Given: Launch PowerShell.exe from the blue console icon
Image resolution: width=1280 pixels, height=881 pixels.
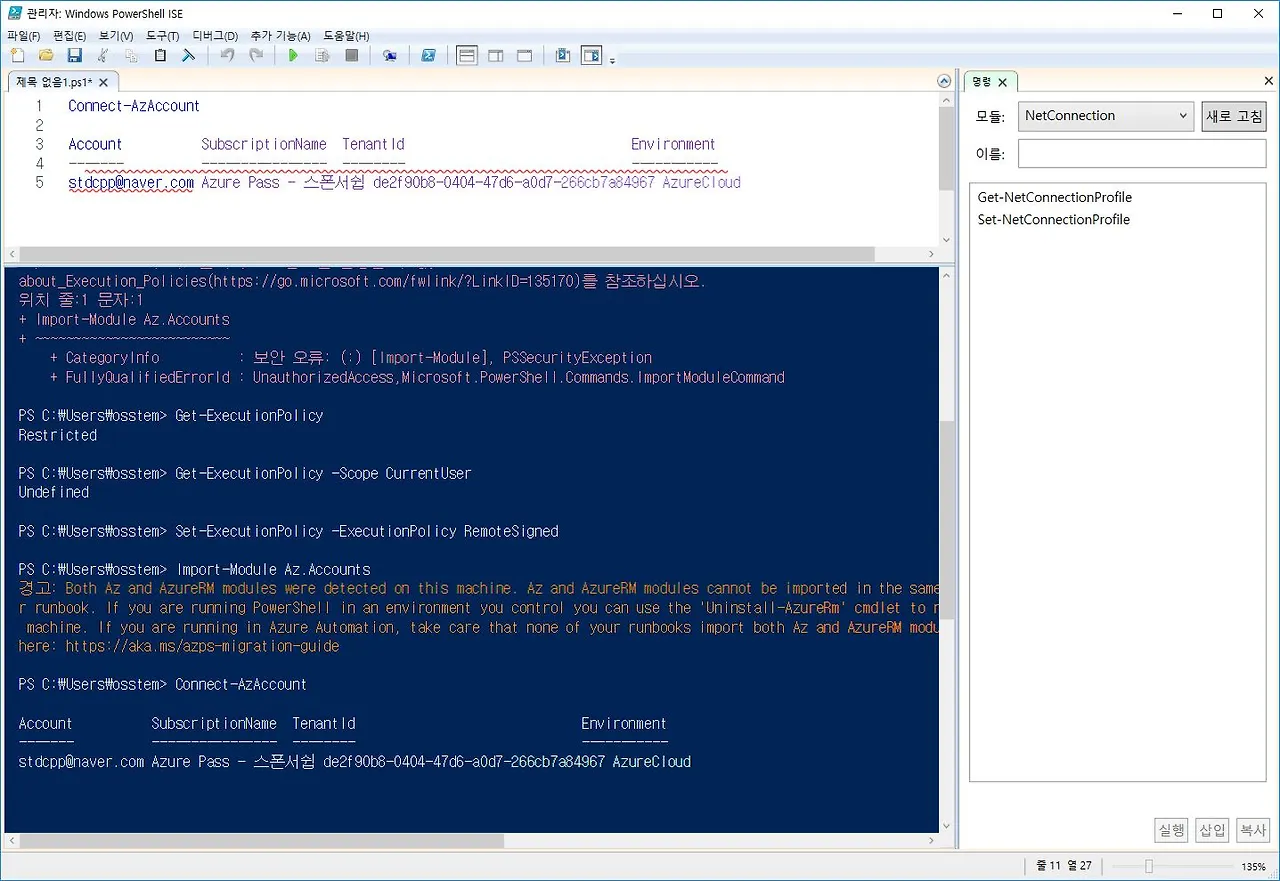Looking at the screenshot, I should click(x=428, y=56).
